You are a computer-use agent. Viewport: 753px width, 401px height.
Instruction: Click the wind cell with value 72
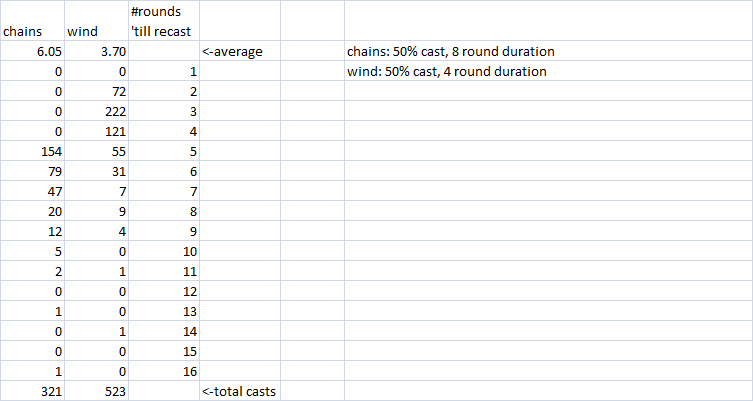(96, 91)
